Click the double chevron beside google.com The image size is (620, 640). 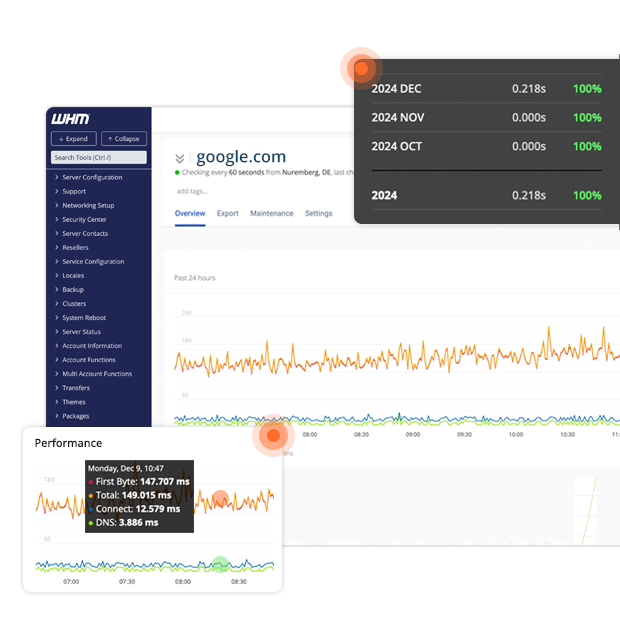(x=180, y=158)
